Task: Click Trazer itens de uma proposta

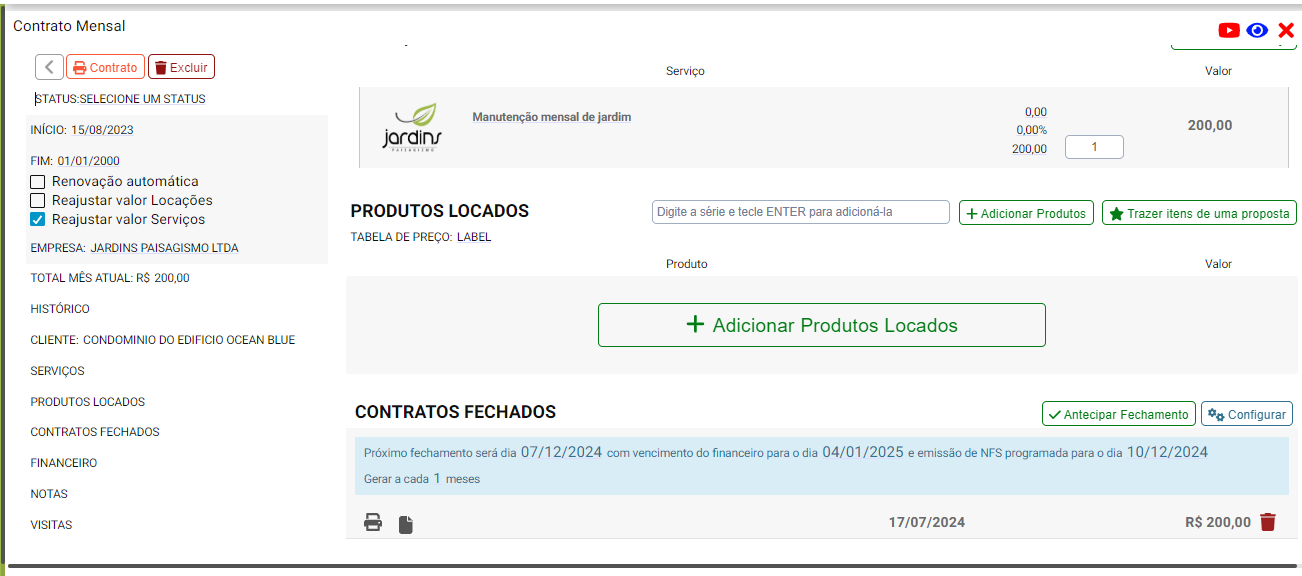Action: pyautogui.click(x=1199, y=213)
